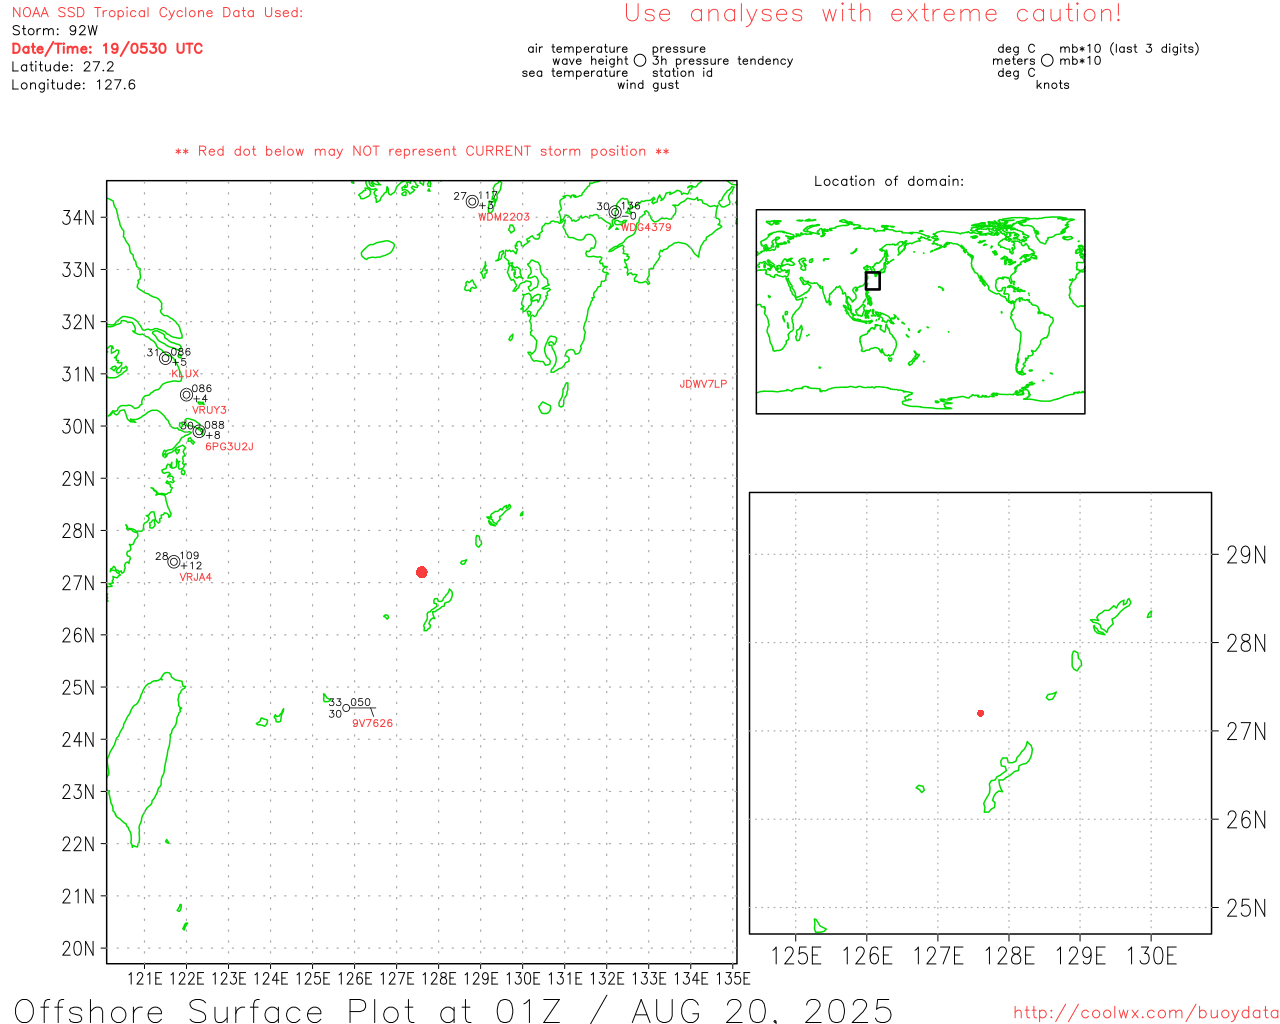
Task: Click the 128E longitude label on main map
Action: click(x=438, y=979)
